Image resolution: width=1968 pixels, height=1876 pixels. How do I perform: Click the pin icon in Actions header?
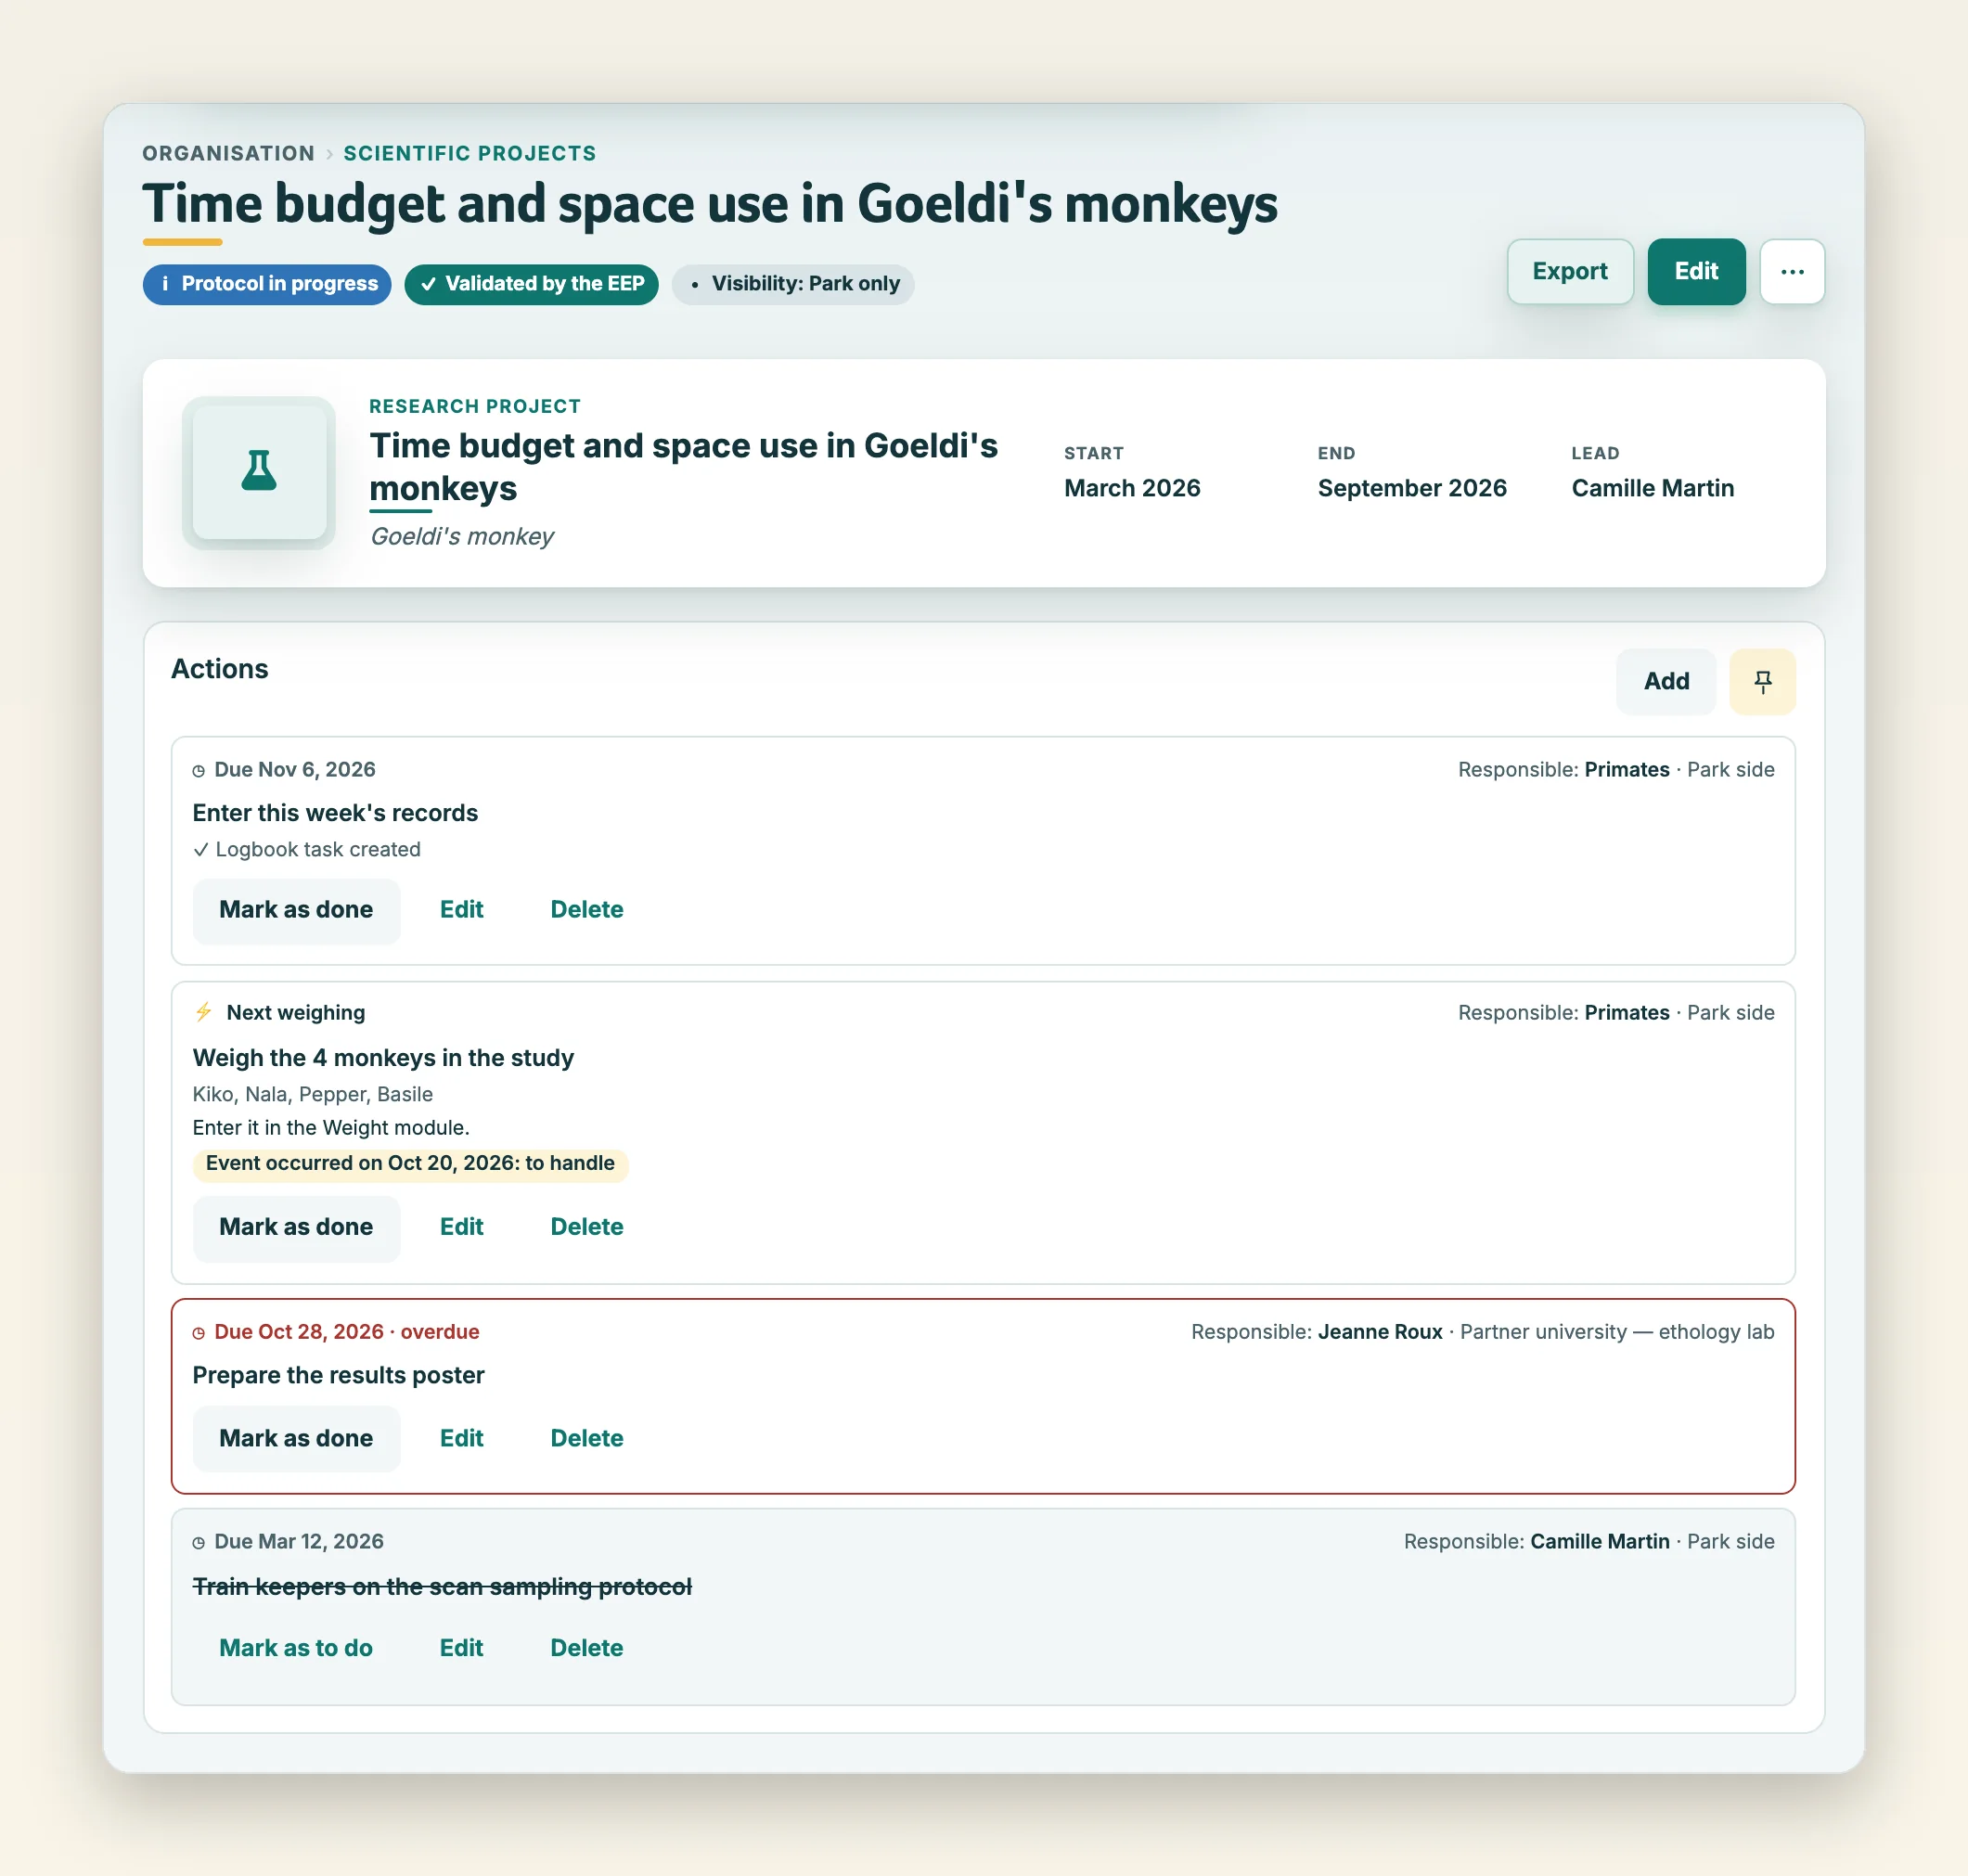(1762, 681)
